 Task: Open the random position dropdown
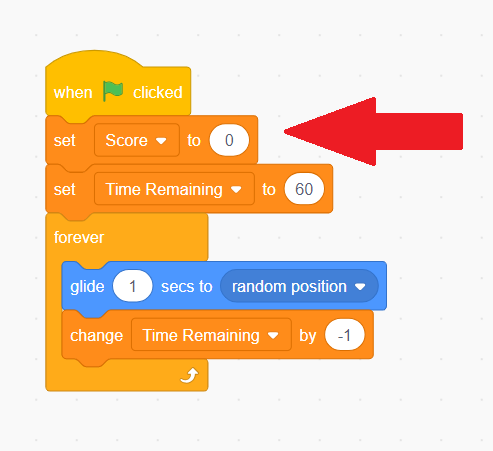[x=299, y=286]
